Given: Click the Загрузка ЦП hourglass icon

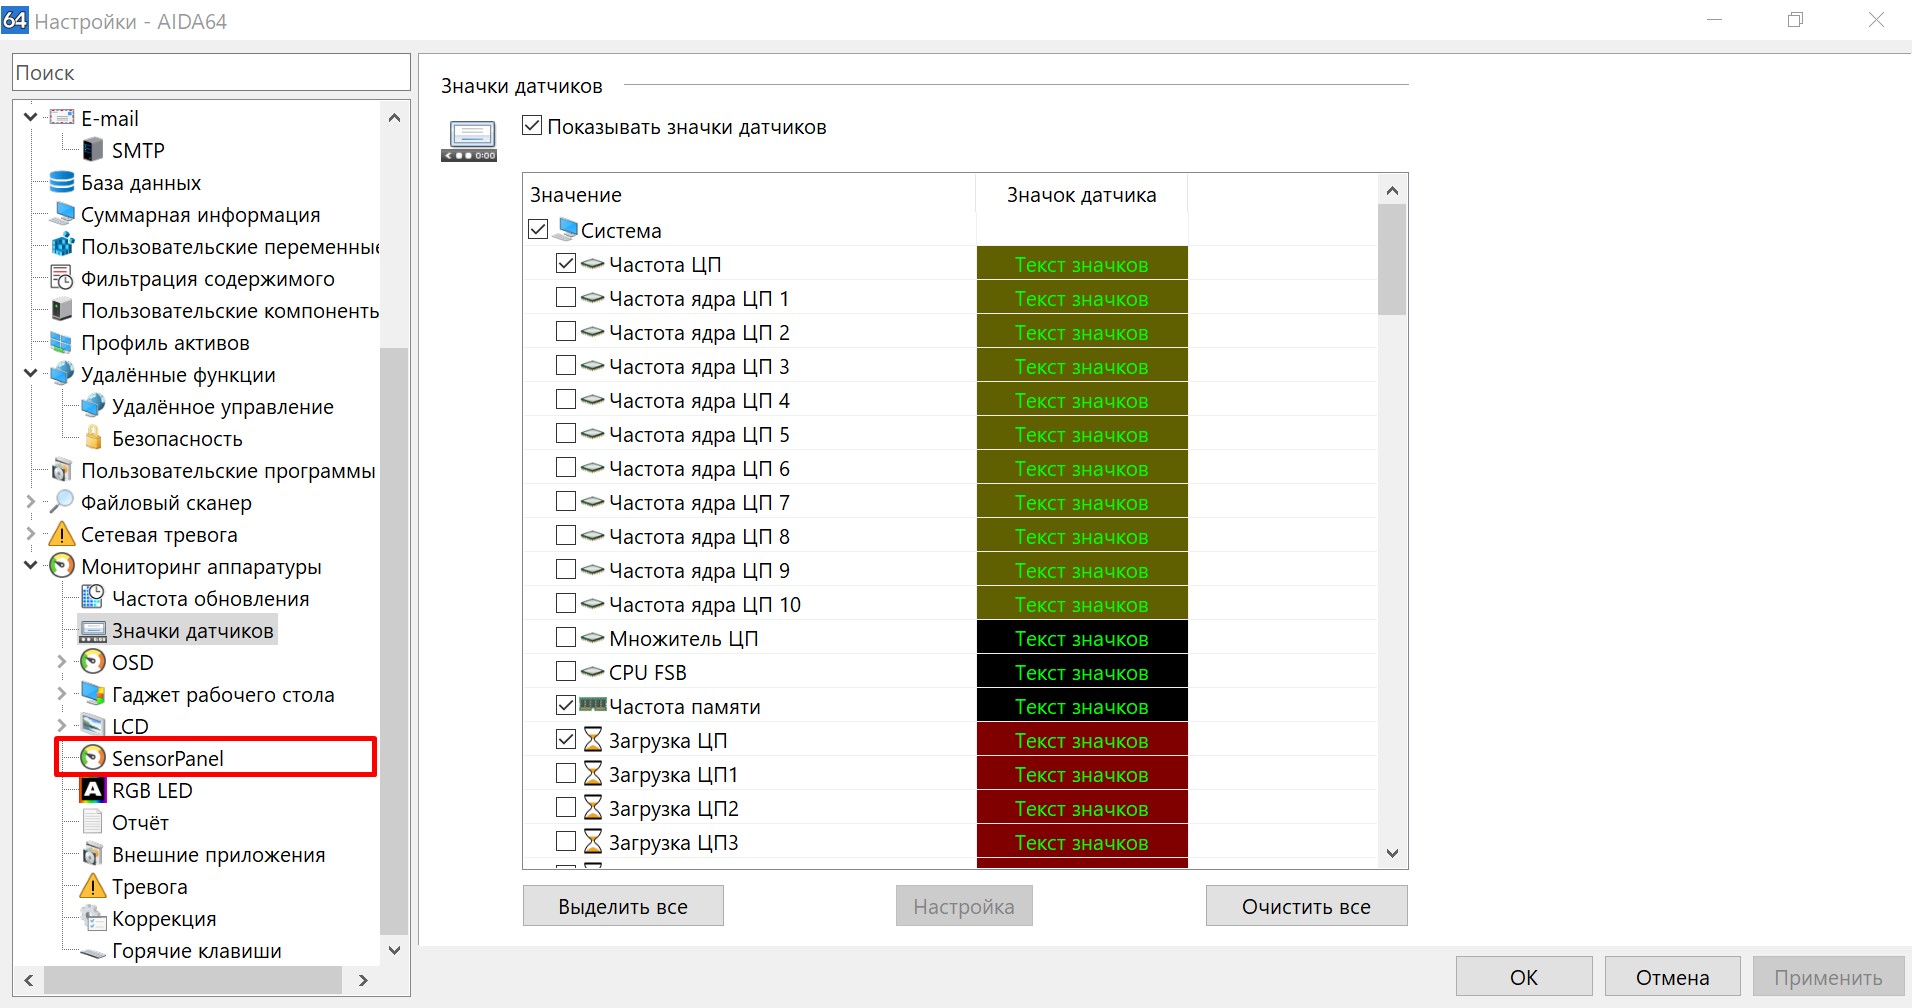Looking at the screenshot, I should [x=593, y=740].
